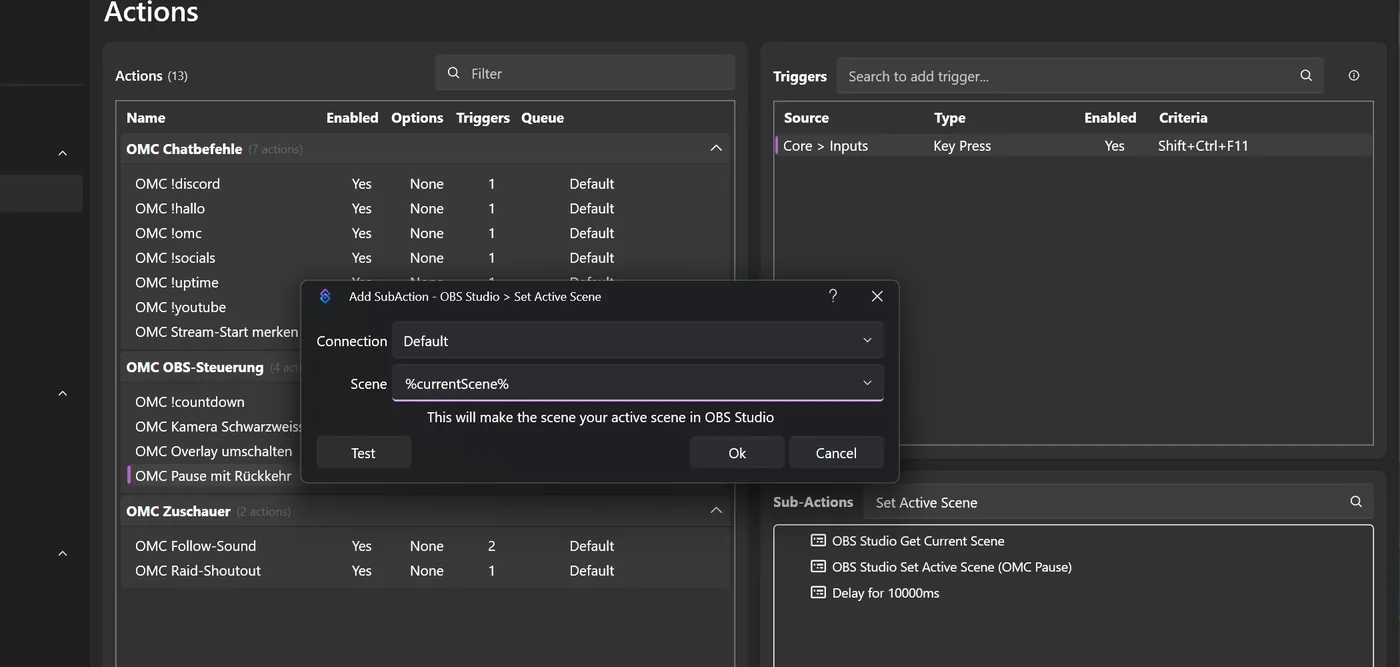The width and height of the screenshot is (1400, 667).
Task: Click the Options column header in Actions
Action: point(417,117)
